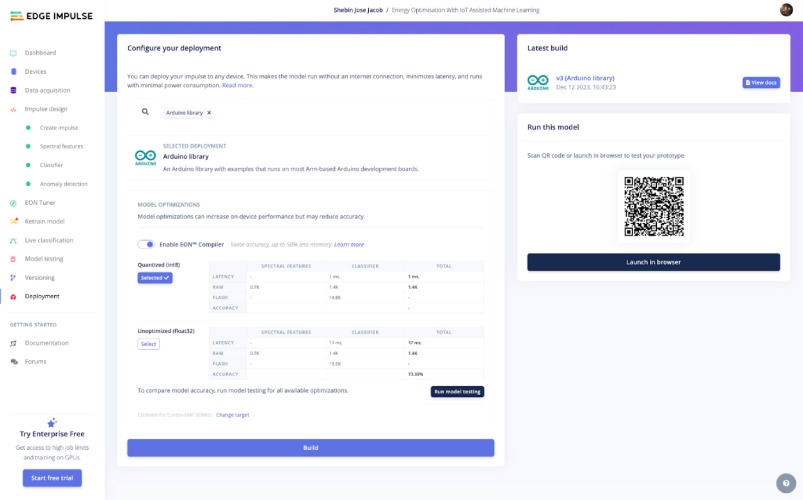This screenshot has width=803, height=500.
Task: Click the EON Tuner sidebar icon
Action: (13, 203)
